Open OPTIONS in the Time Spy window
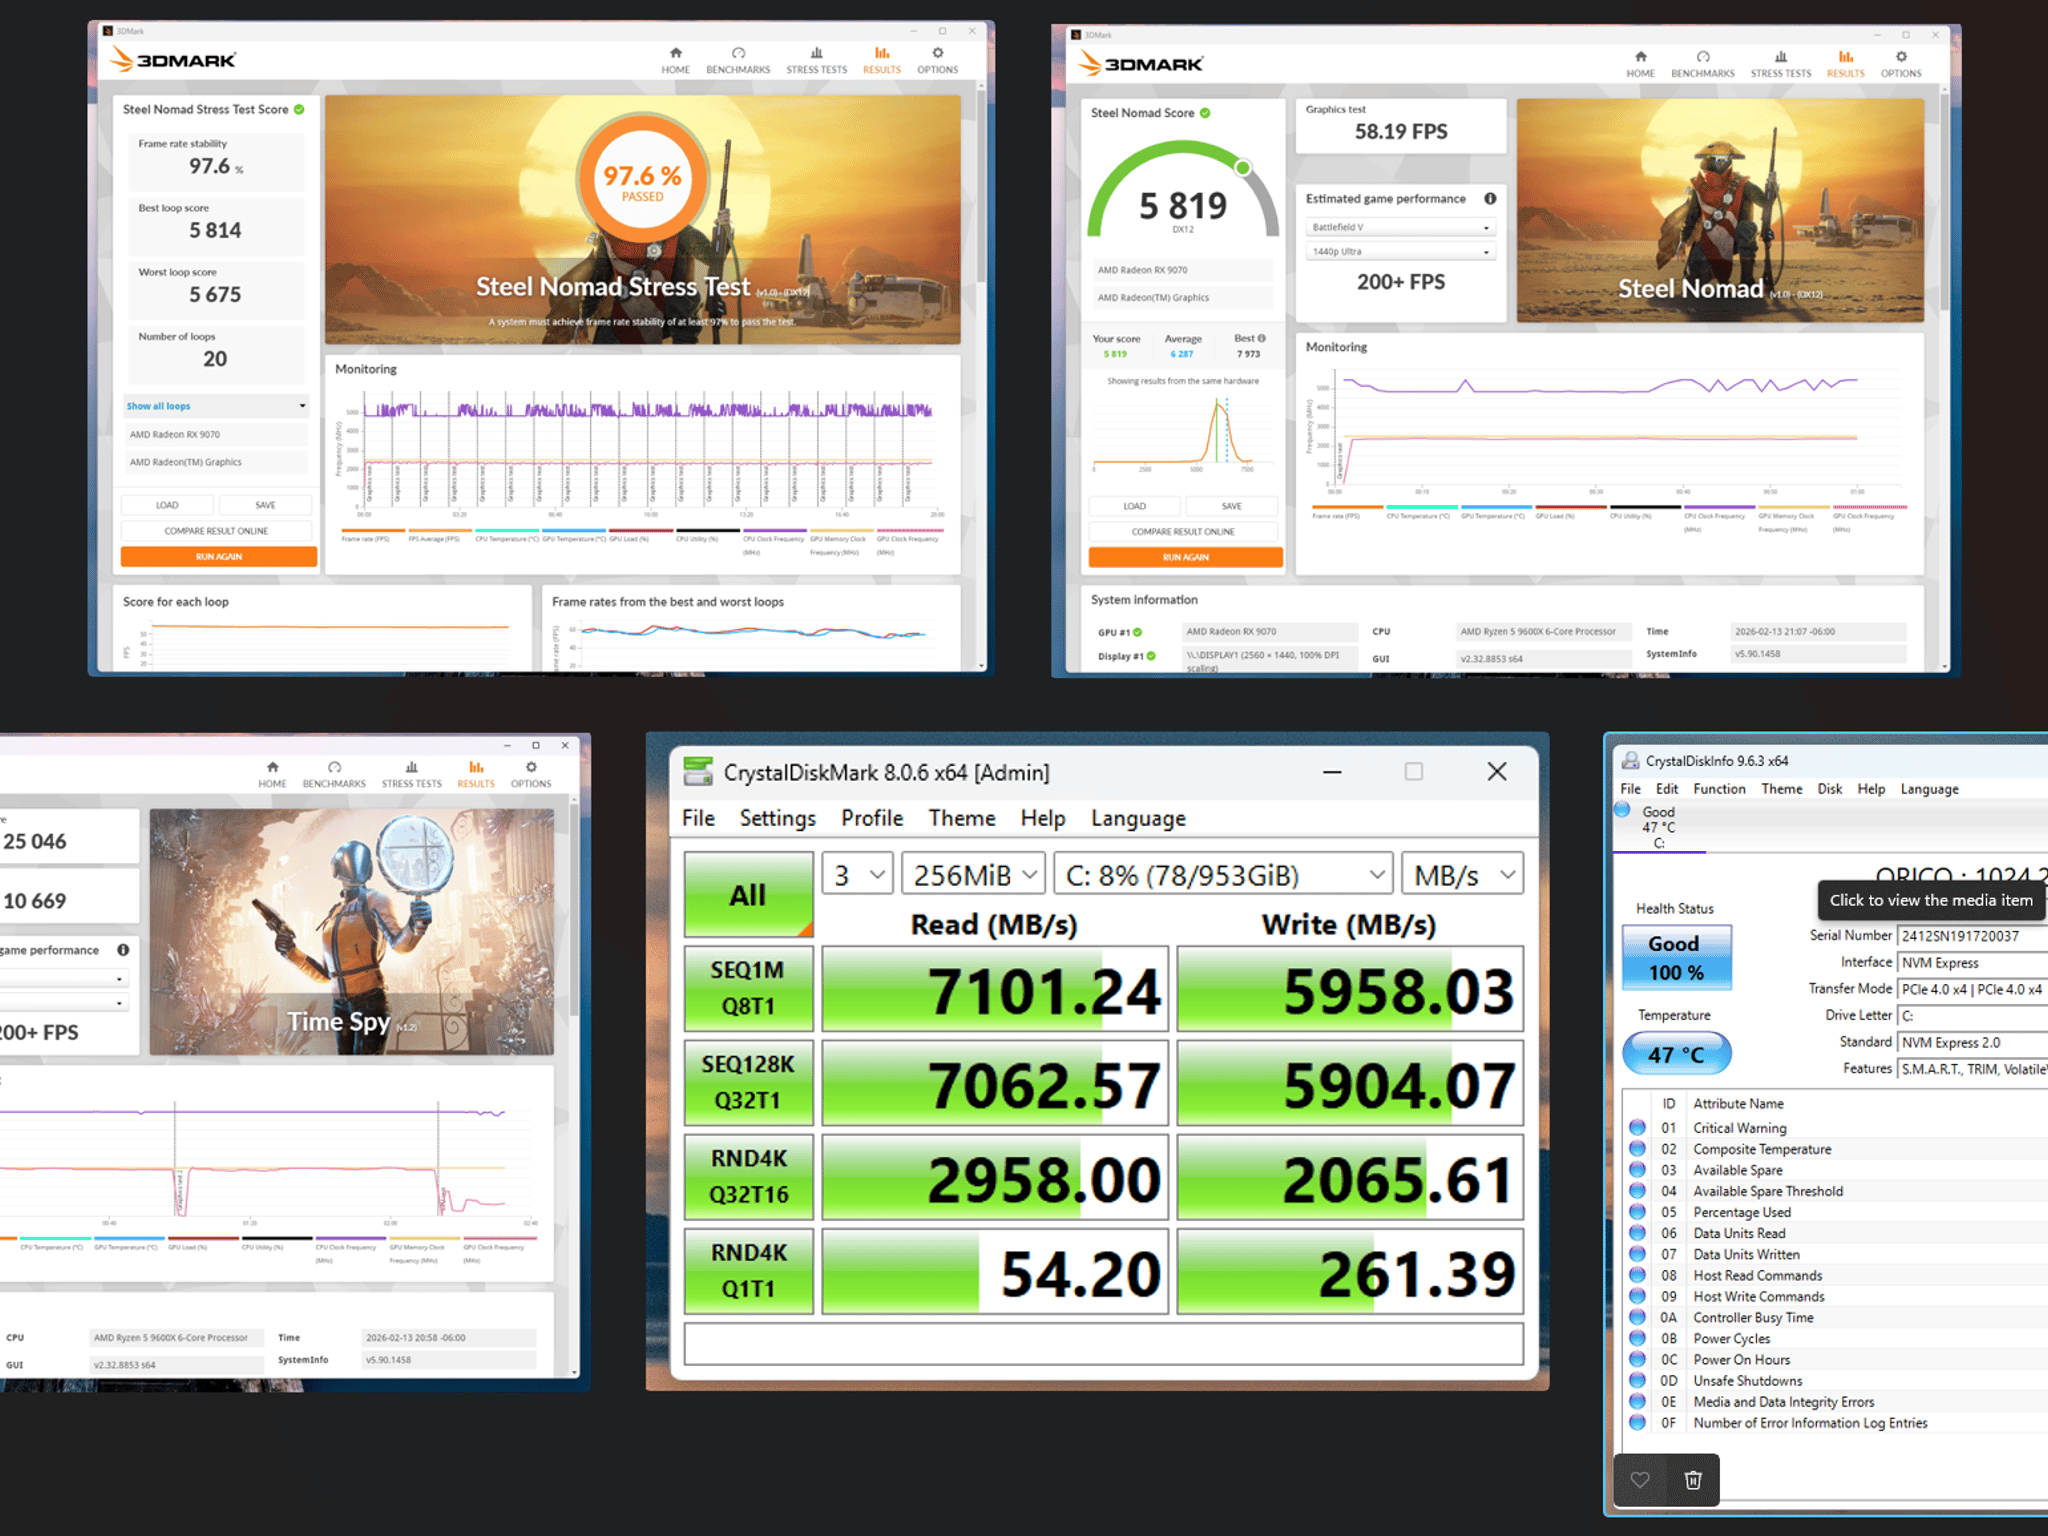The image size is (2048, 1536). 531,775
